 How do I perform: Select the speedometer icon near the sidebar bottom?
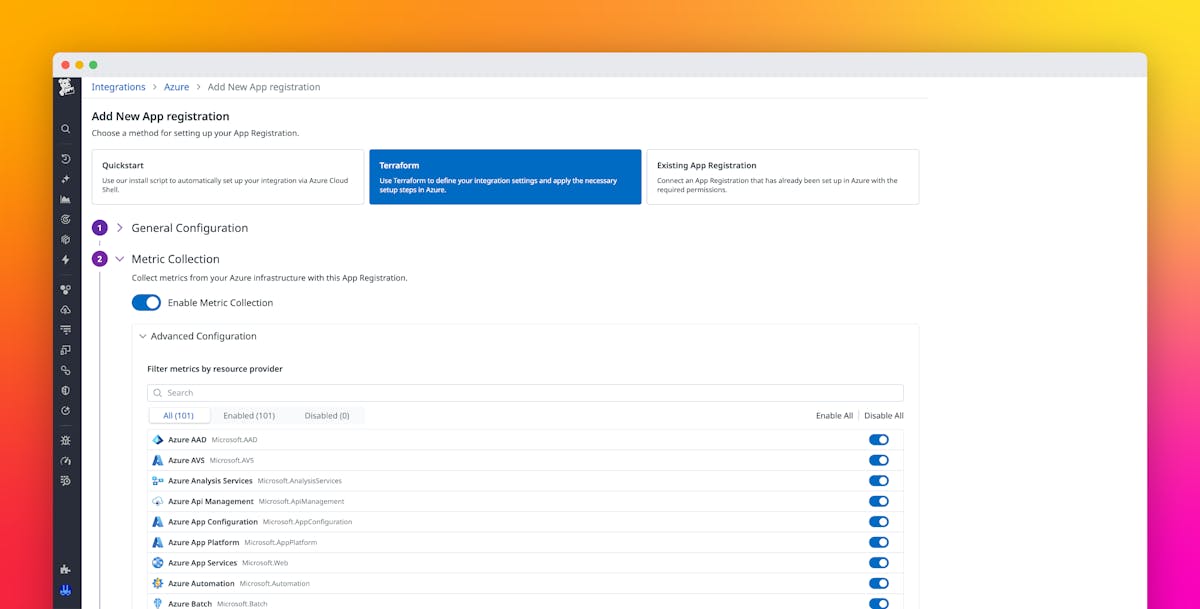pos(65,460)
